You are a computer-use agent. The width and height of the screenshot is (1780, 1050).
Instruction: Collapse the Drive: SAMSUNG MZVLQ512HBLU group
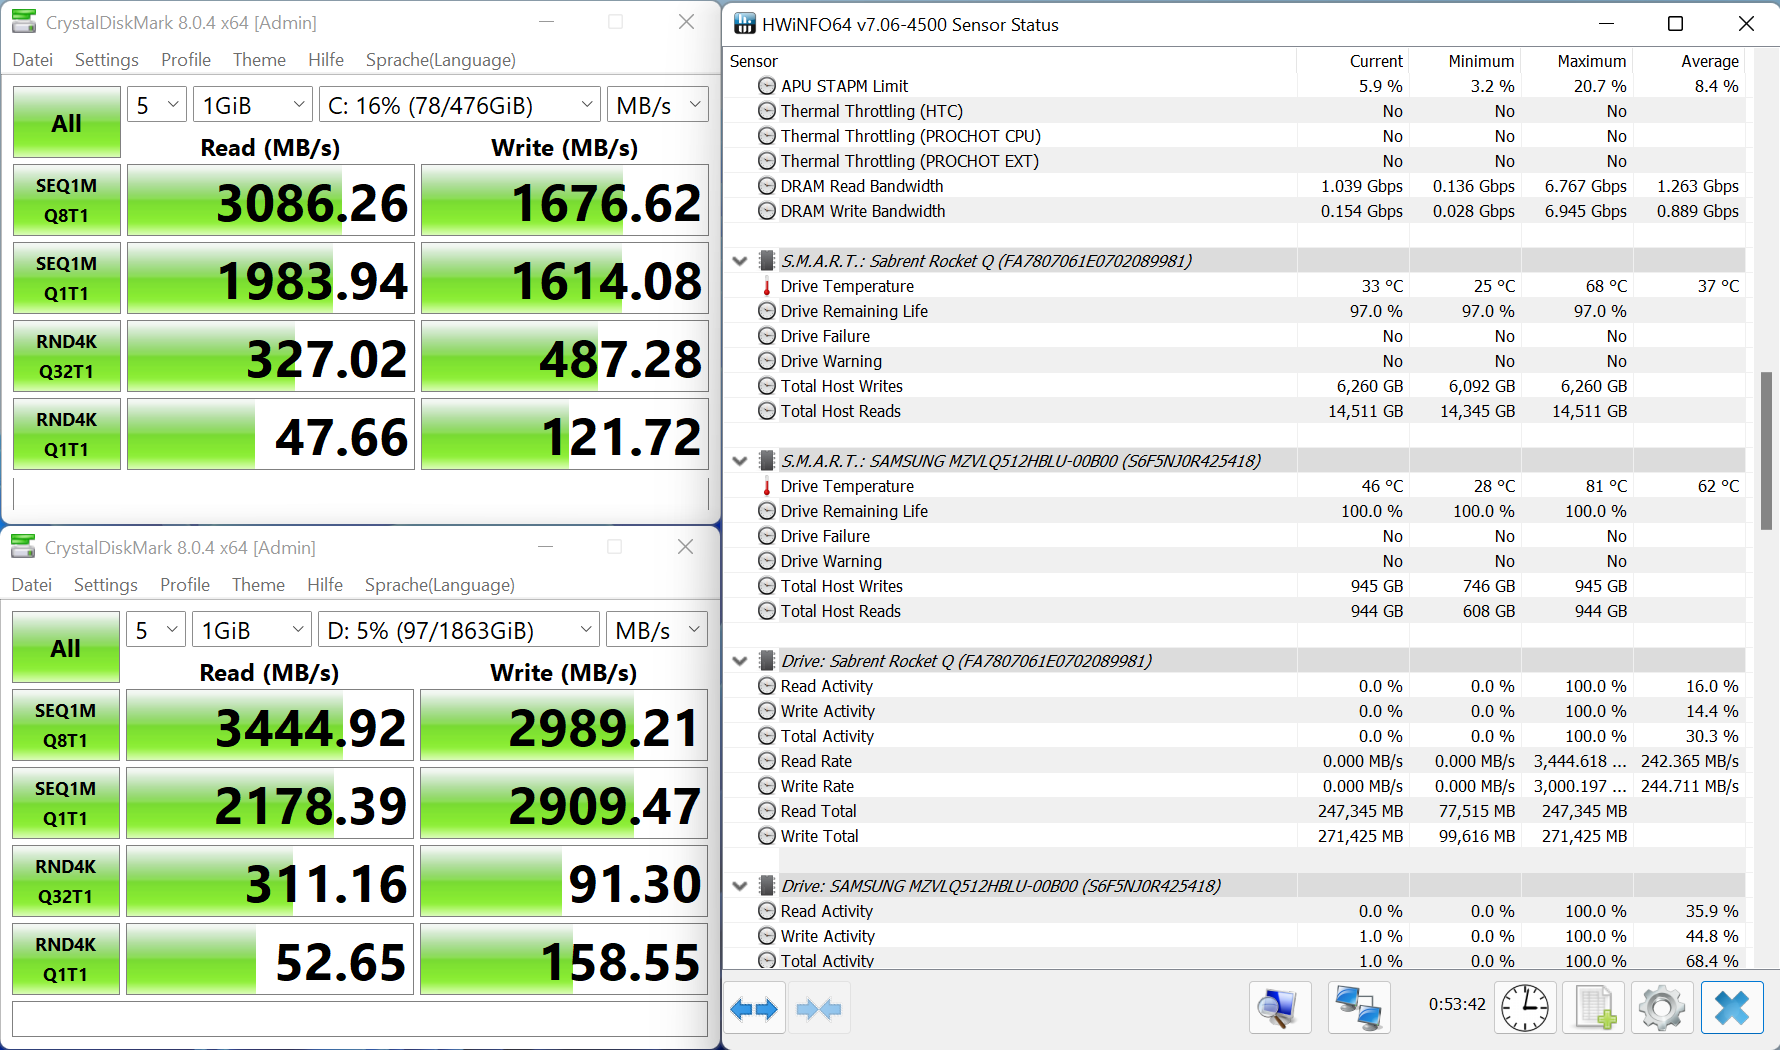tap(740, 886)
